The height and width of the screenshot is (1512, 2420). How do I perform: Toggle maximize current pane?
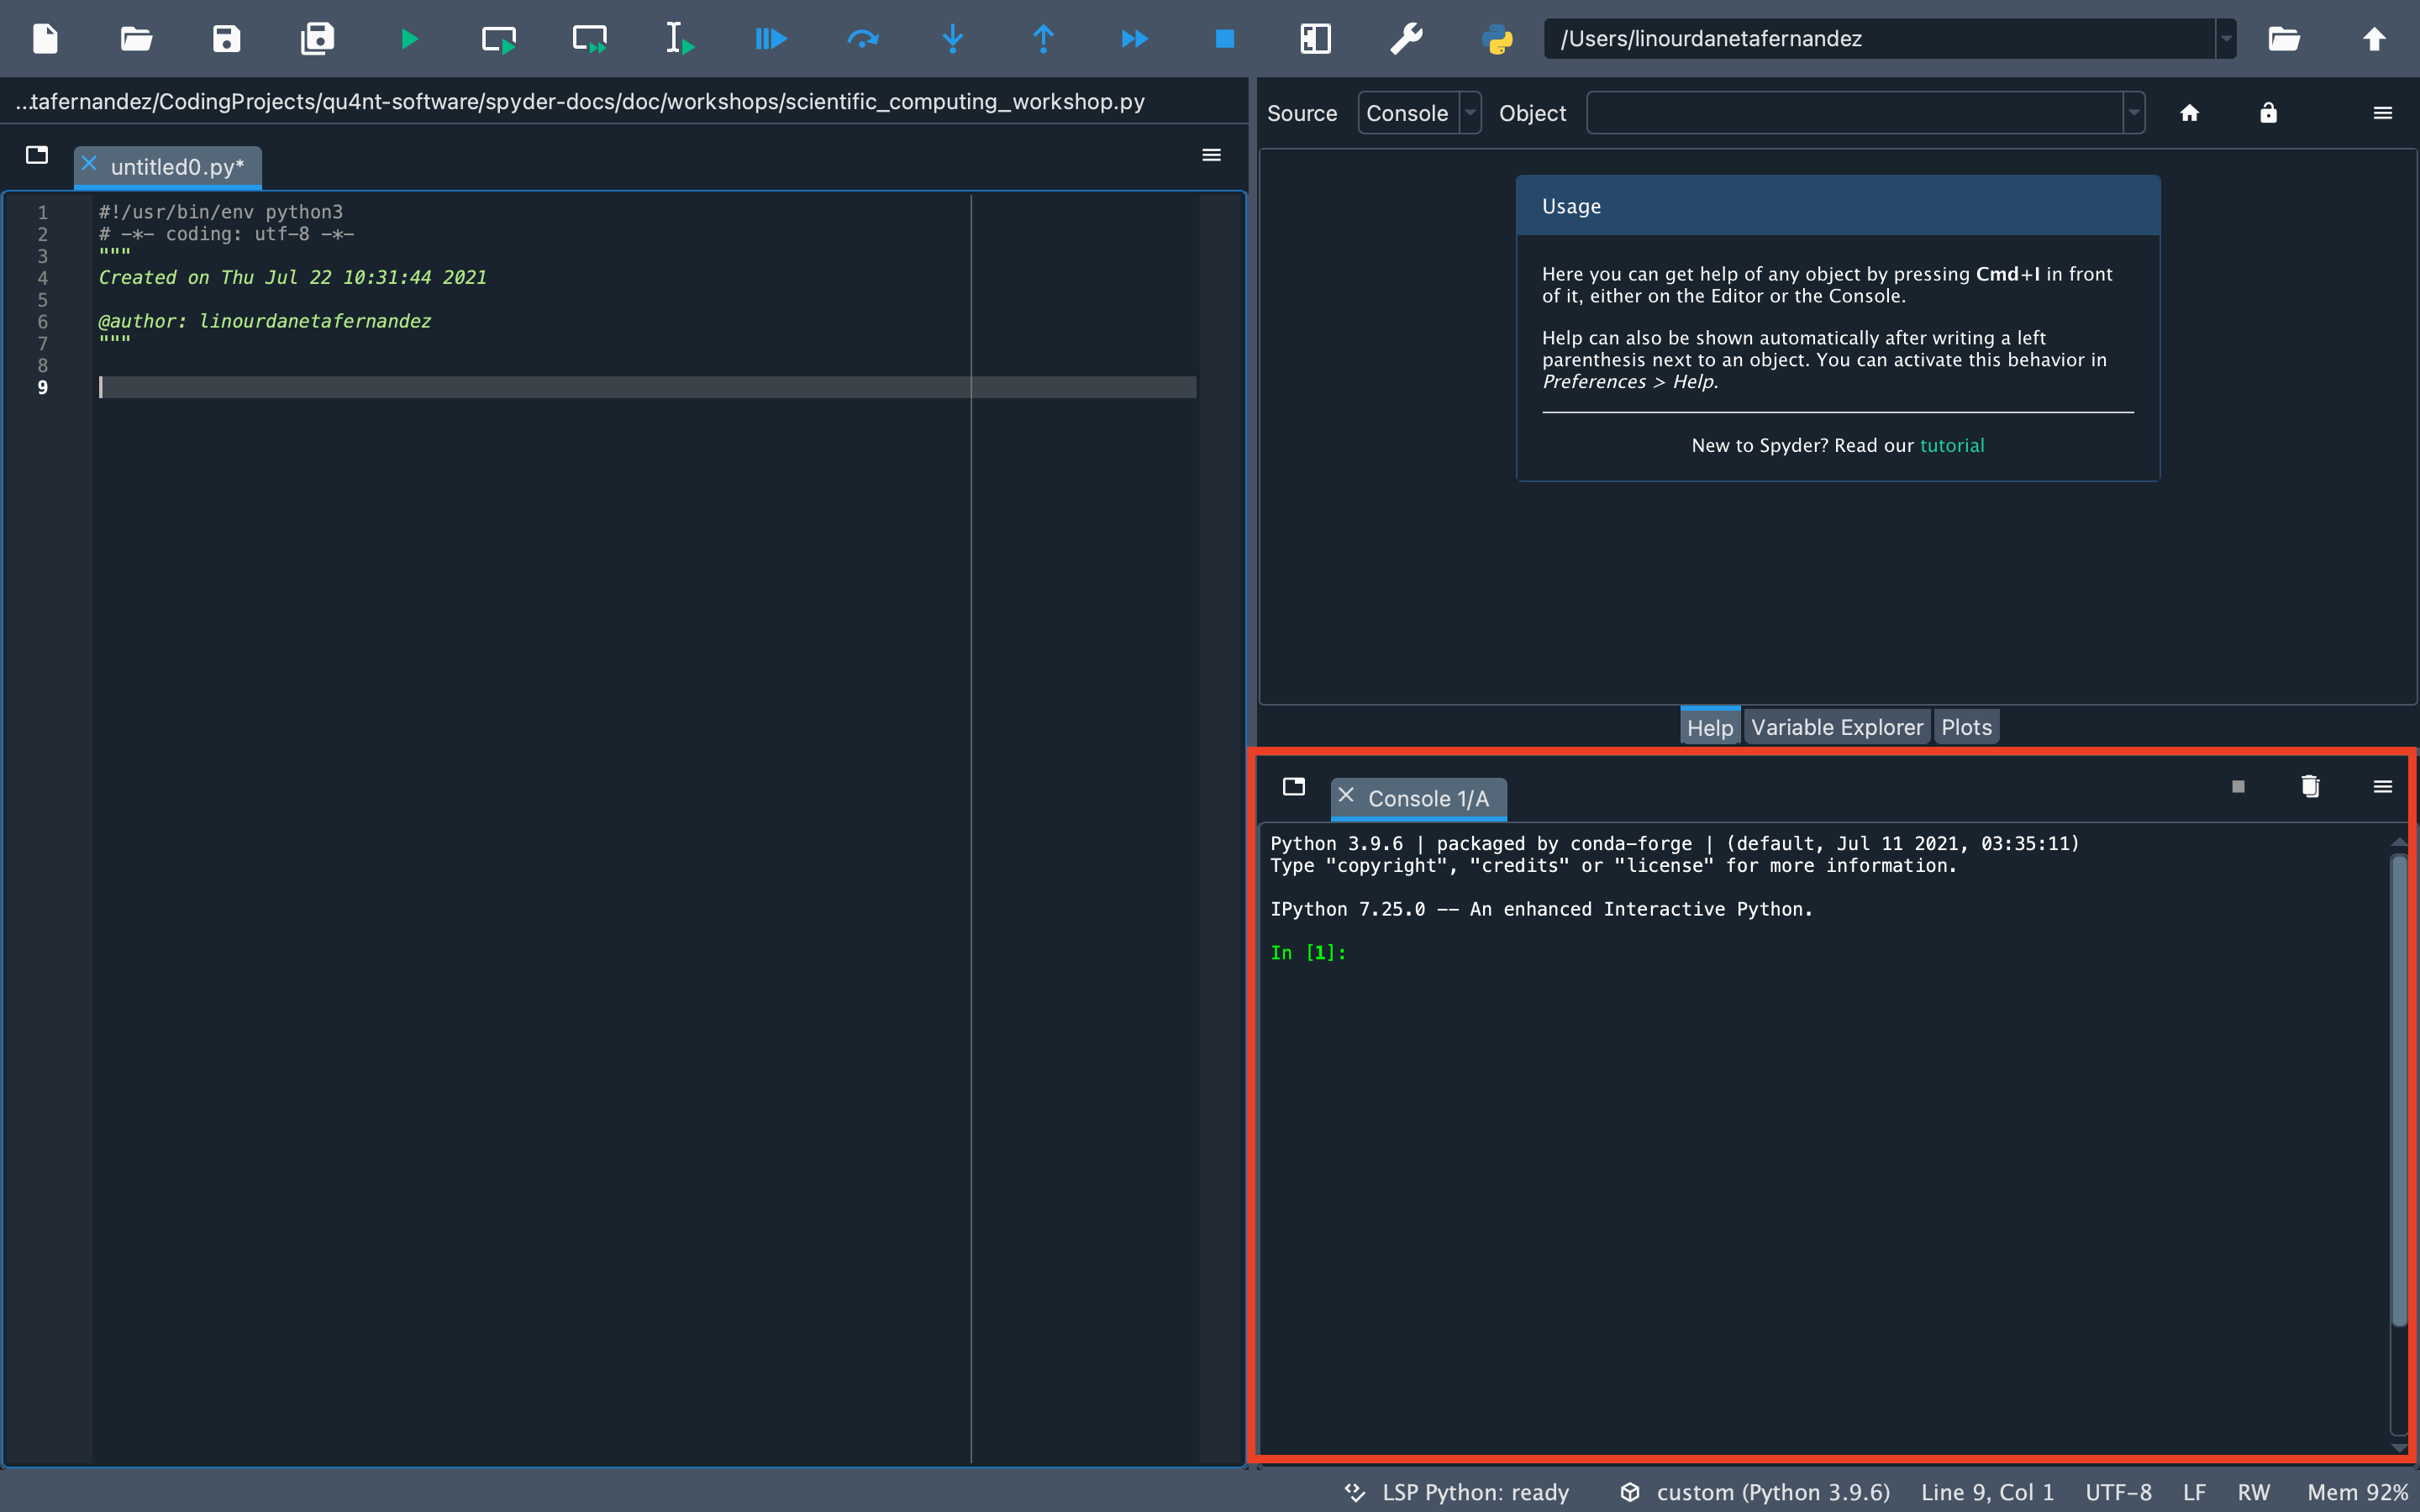(1315, 38)
